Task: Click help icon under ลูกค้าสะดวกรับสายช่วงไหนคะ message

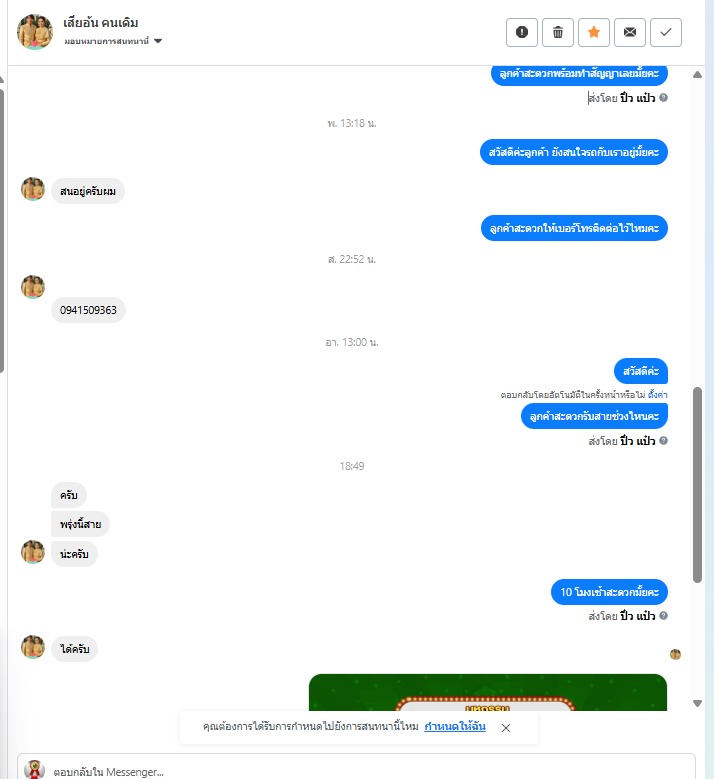Action: 663,441
